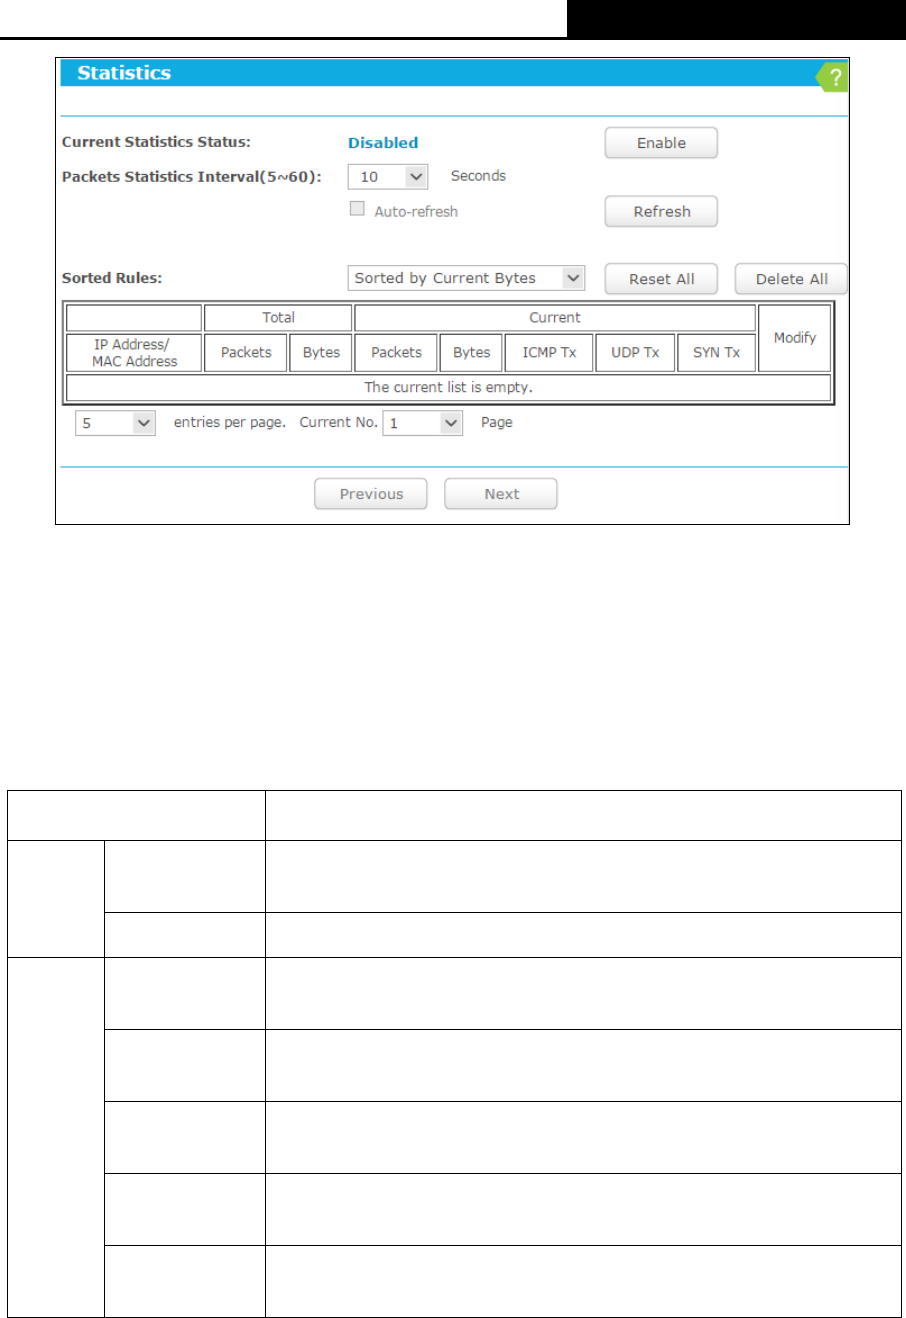Open the green help question-mark icon

(x=834, y=77)
